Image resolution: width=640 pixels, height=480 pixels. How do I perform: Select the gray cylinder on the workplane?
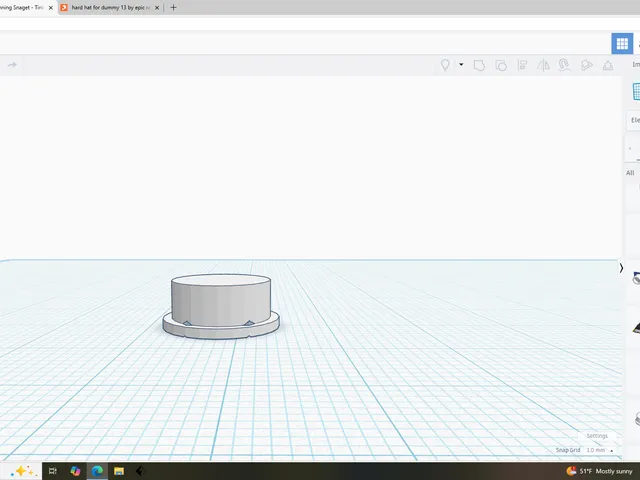(221, 300)
